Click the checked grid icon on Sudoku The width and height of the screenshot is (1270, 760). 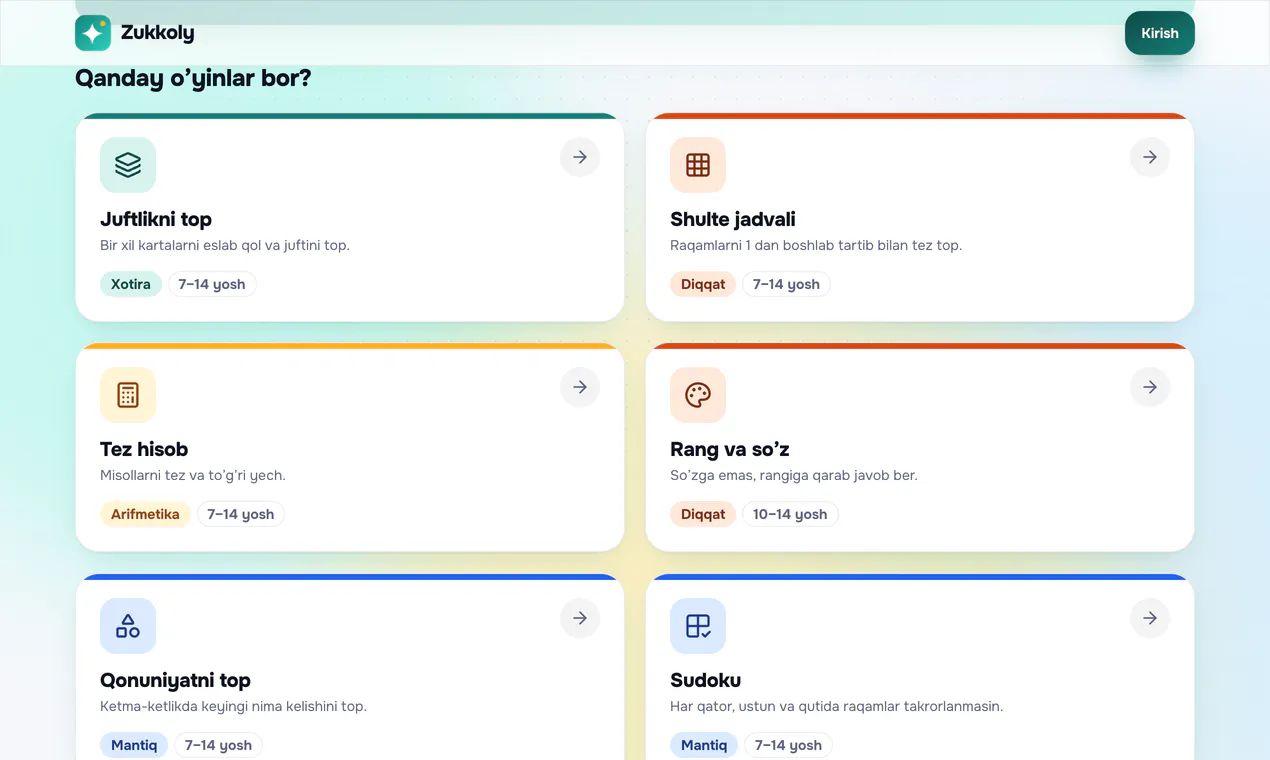click(x=698, y=626)
